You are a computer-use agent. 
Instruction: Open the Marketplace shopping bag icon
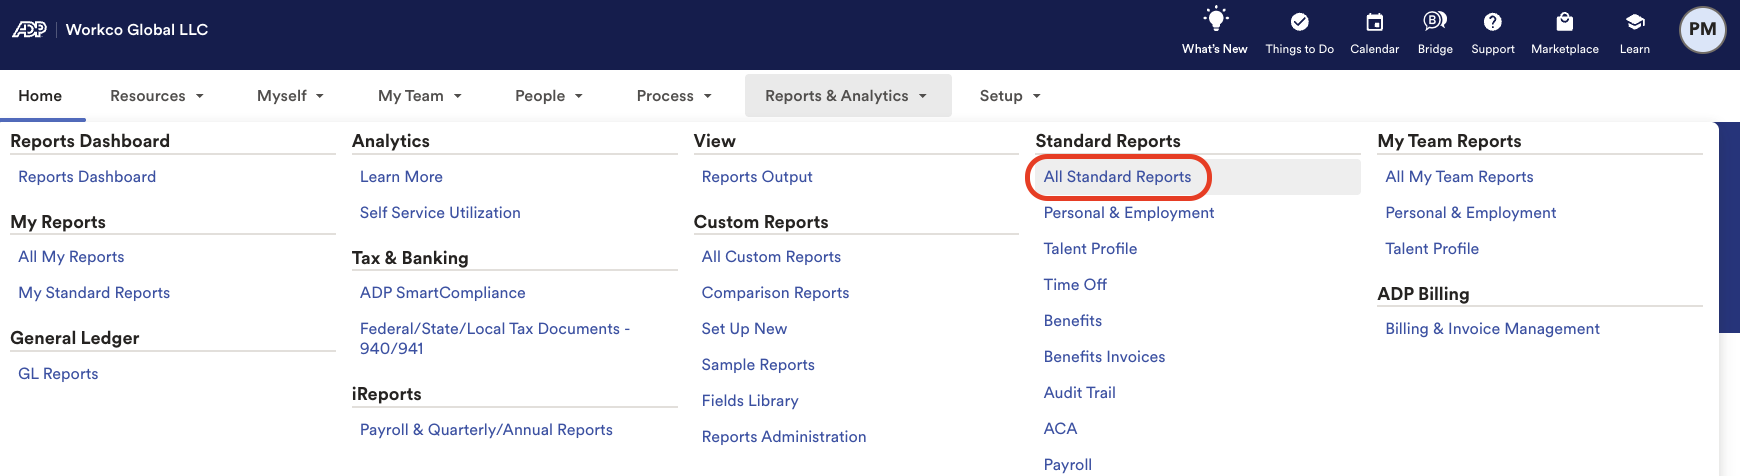pyautogui.click(x=1565, y=21)
